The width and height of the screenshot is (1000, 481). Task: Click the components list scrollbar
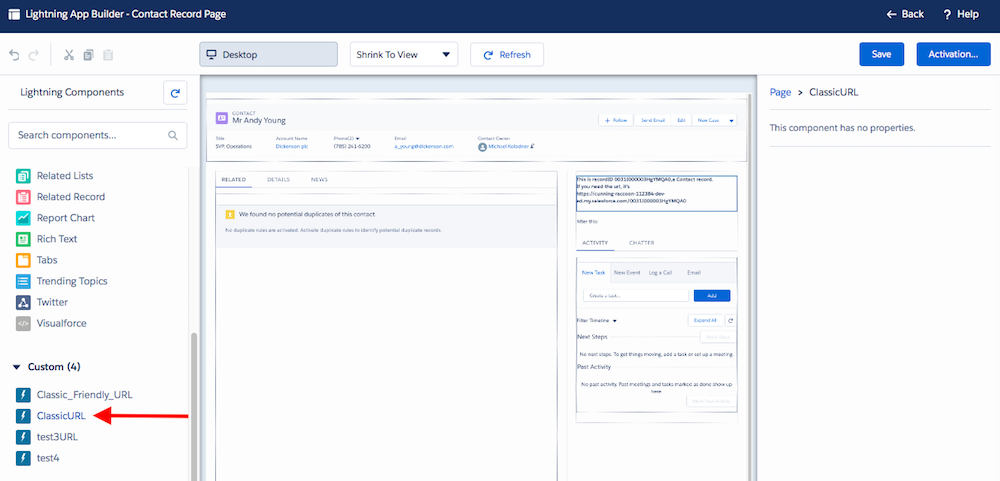194,406
